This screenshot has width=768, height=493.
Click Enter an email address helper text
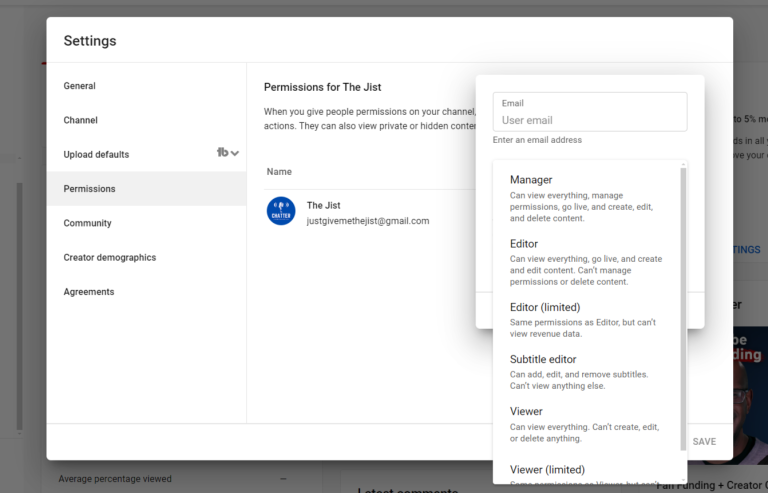pyautogui.click(x=537, y=140)
